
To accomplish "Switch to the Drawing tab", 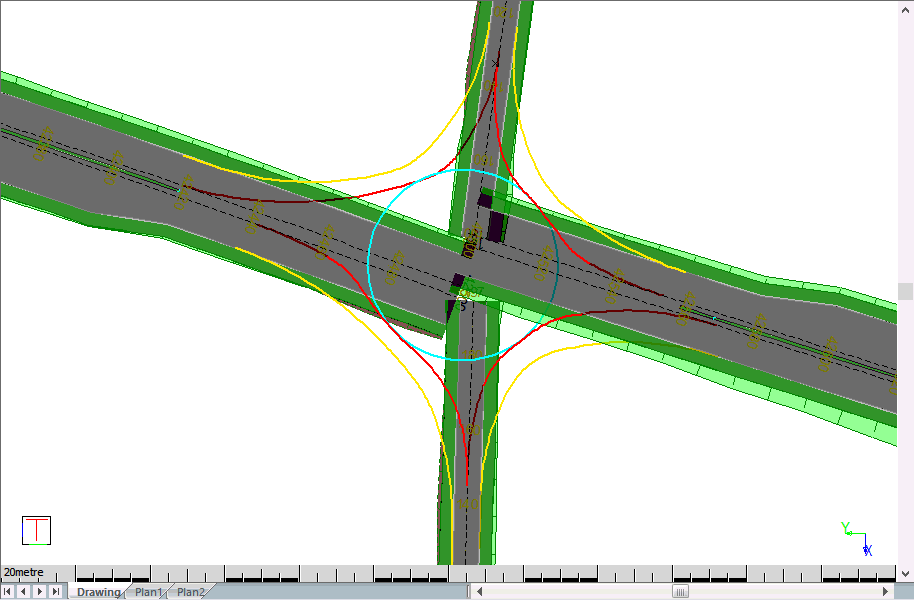I will [98, 592].
